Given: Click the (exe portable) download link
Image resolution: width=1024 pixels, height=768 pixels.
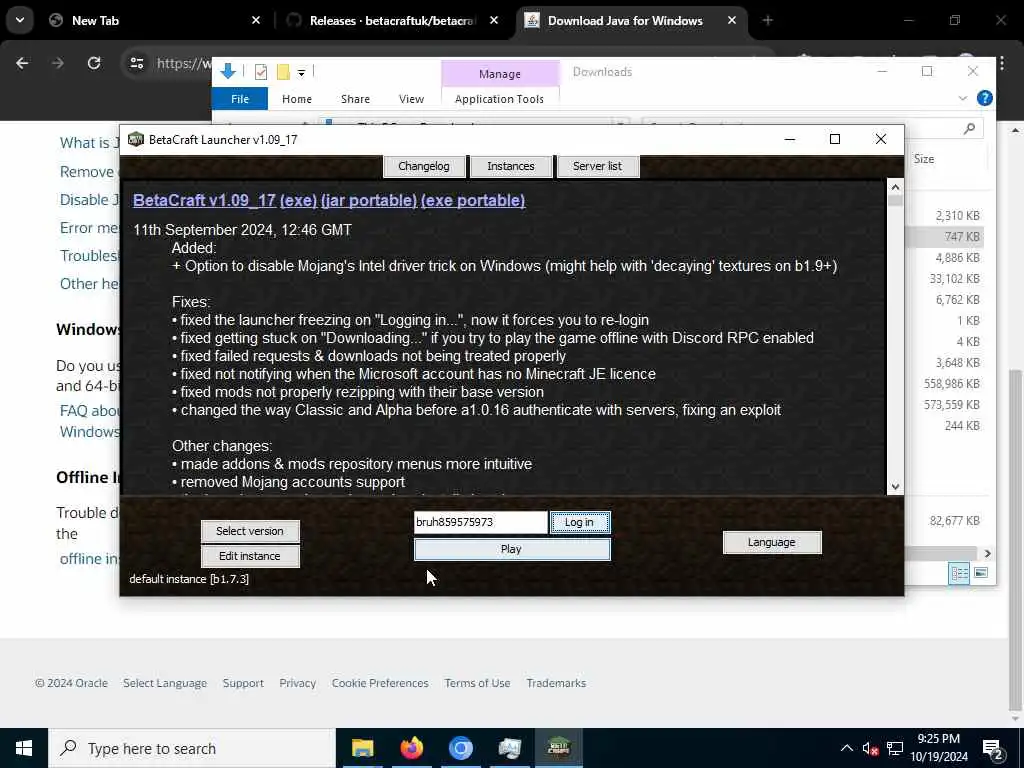Looking at the screenshot, I should point(473,200).
